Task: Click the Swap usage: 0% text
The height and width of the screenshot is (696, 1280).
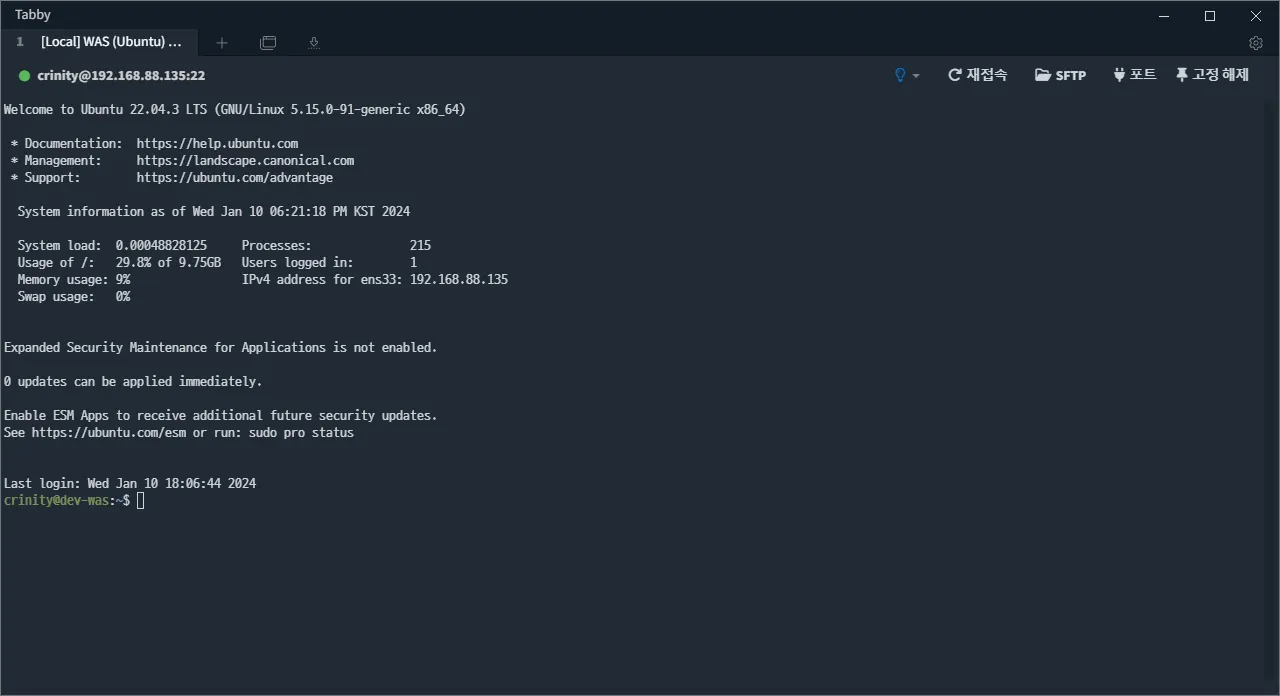Action: pos(74,297)
